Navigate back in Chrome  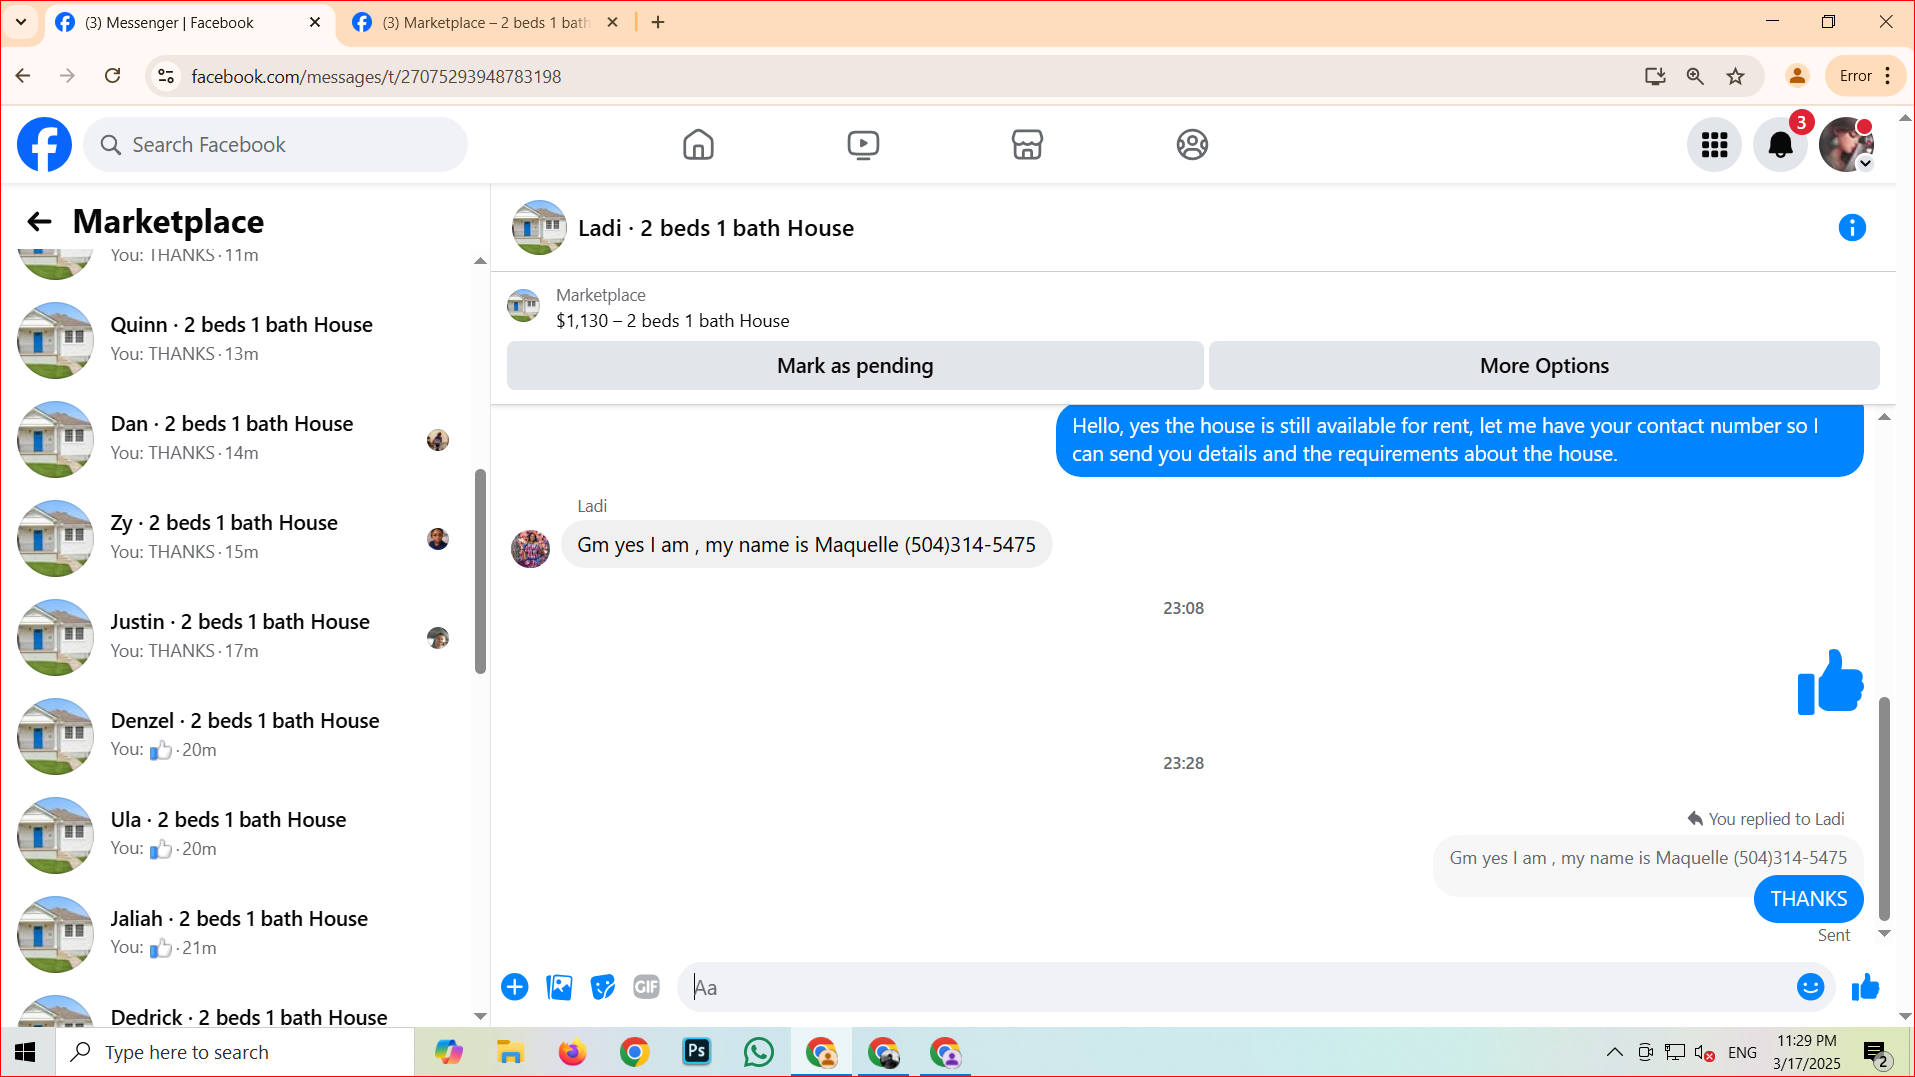pyautogui.click(x=23, y=76)
